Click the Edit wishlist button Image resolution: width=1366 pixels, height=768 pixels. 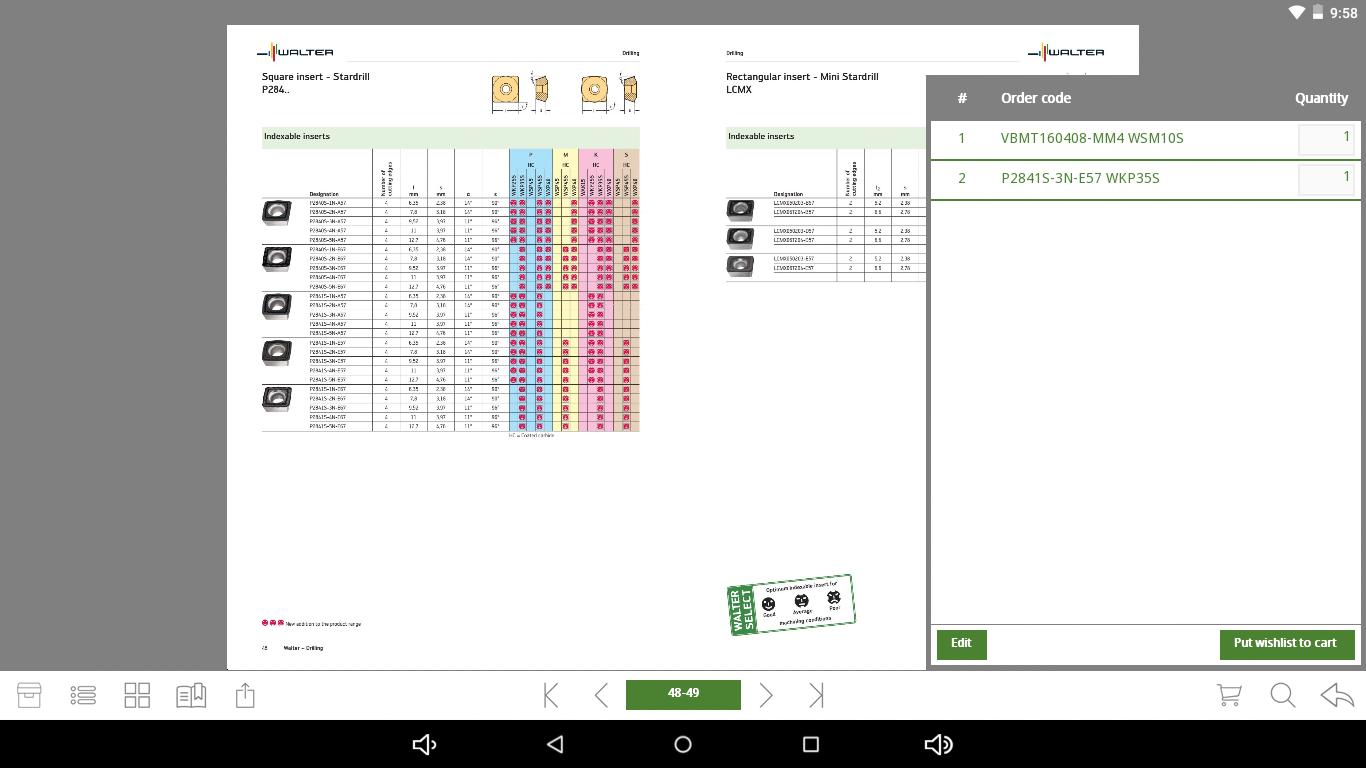961,644
